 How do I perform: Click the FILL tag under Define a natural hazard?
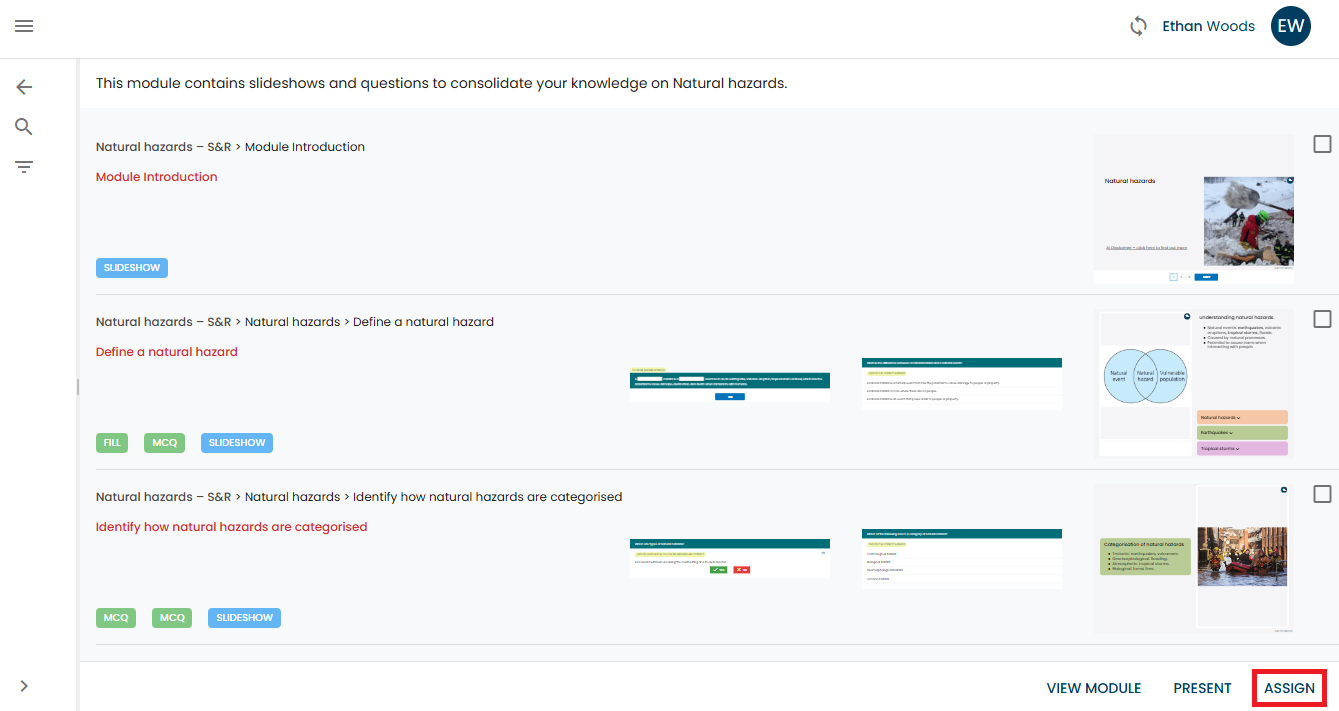click(113, 443)
